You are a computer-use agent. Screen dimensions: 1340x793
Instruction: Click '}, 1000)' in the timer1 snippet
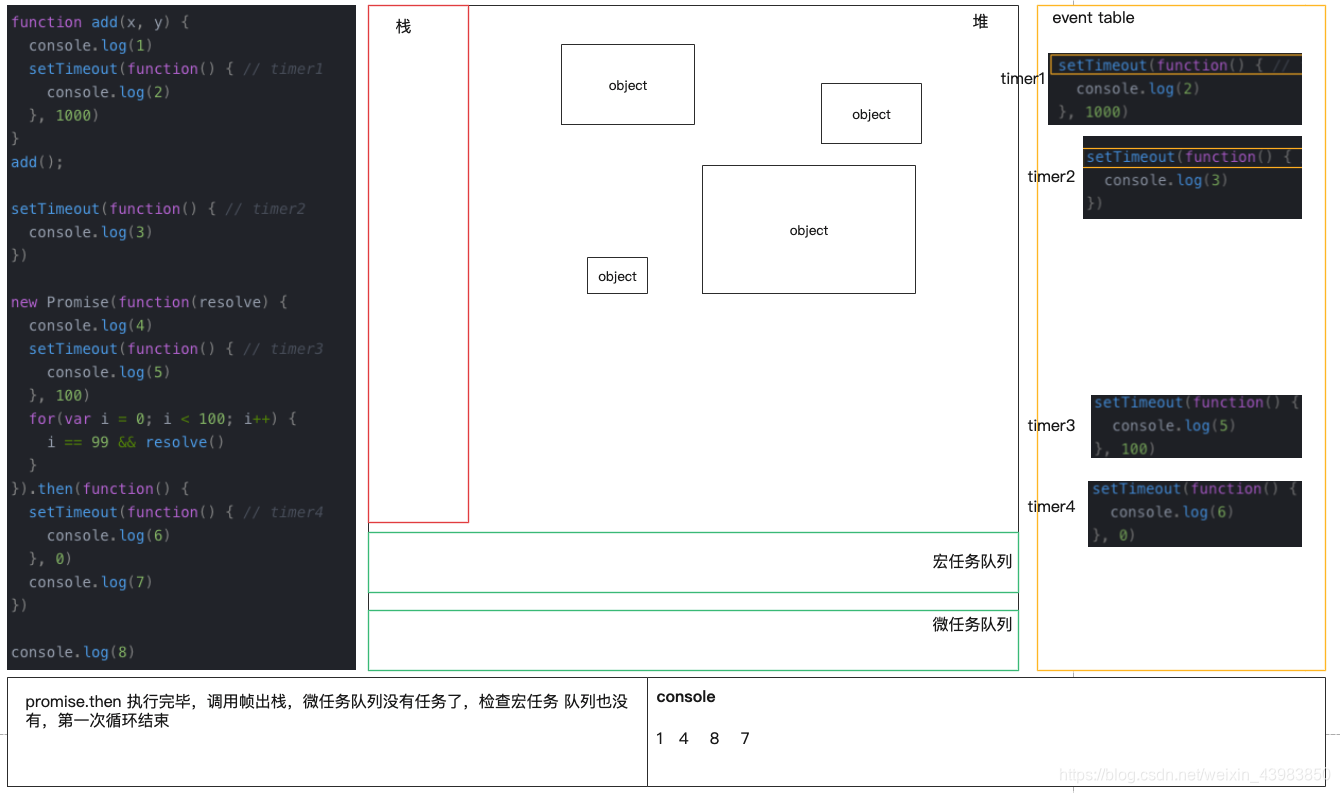click(x=1093, y=112)
